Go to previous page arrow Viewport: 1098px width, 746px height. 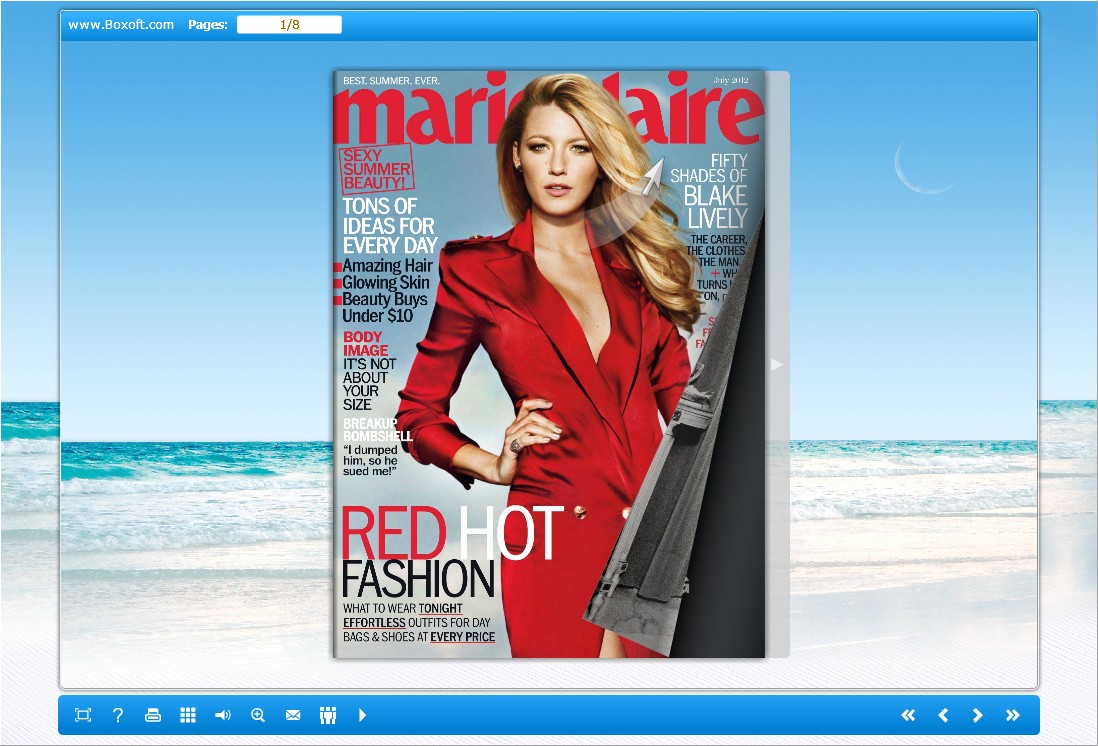pos(943,715)
